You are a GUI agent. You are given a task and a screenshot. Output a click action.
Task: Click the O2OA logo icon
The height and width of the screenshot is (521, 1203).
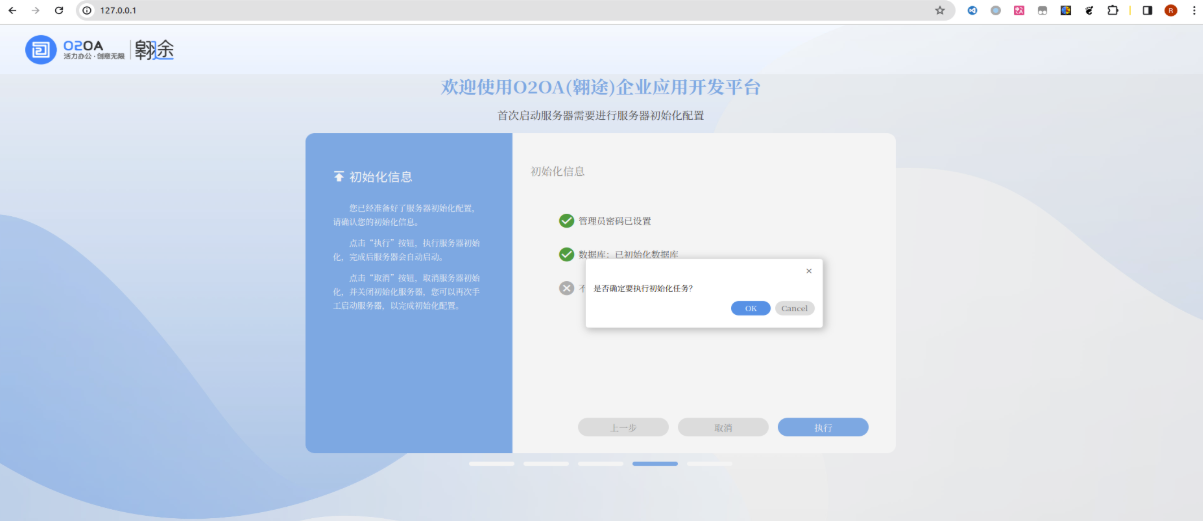point(41,50)
